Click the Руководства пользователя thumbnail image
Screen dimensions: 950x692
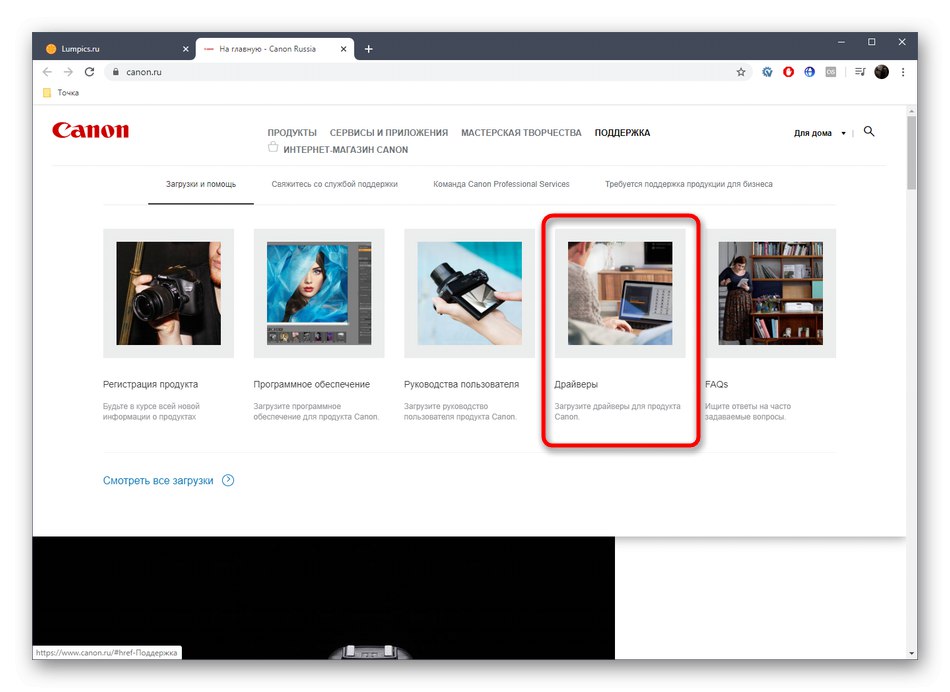pyautogui.click(x=470, y=293)
